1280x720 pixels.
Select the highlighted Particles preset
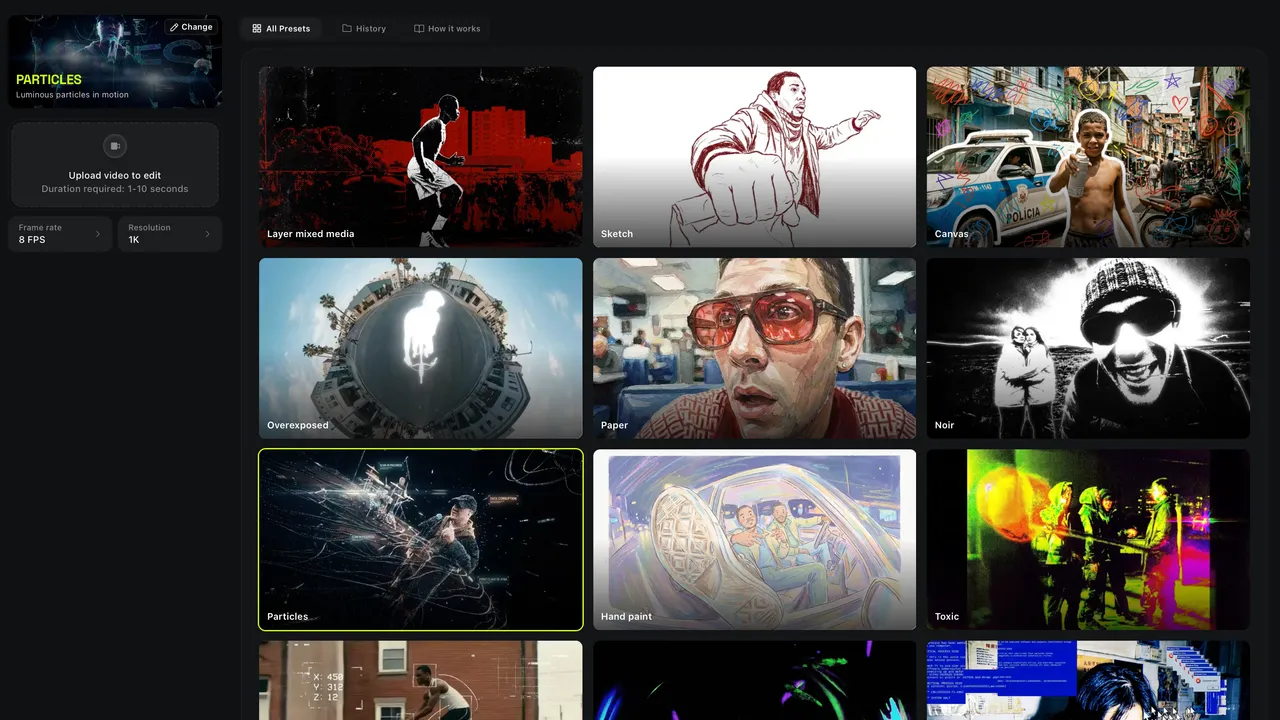(421, 540)
